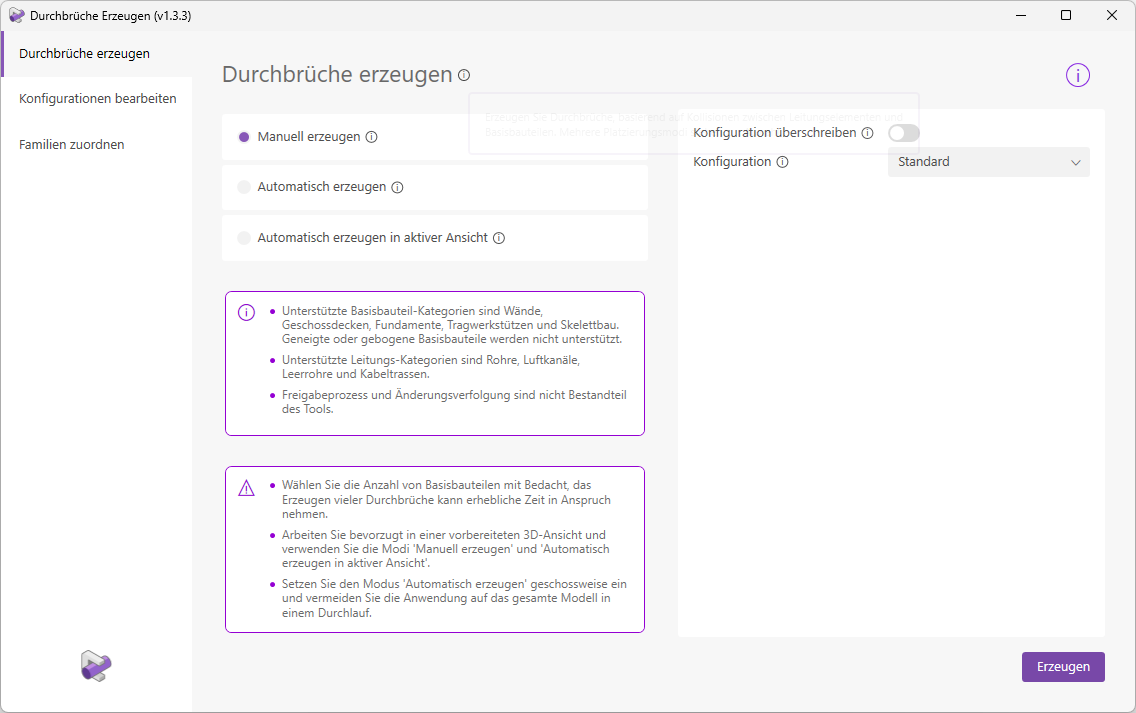Click info icon next to Automatisch erzeugen

pyautogui.click(x=397, y=187)
